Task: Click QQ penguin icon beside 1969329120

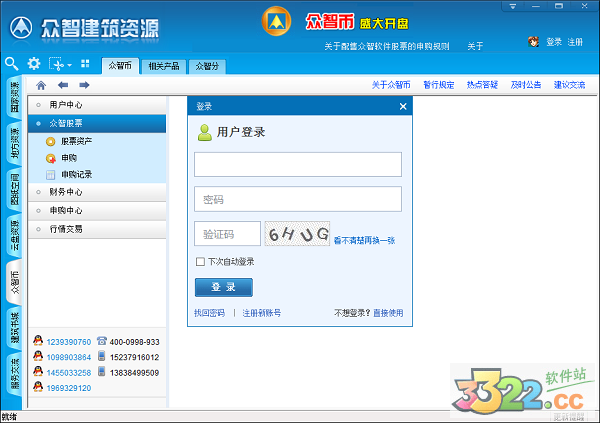Action: (x=38, y=386)
